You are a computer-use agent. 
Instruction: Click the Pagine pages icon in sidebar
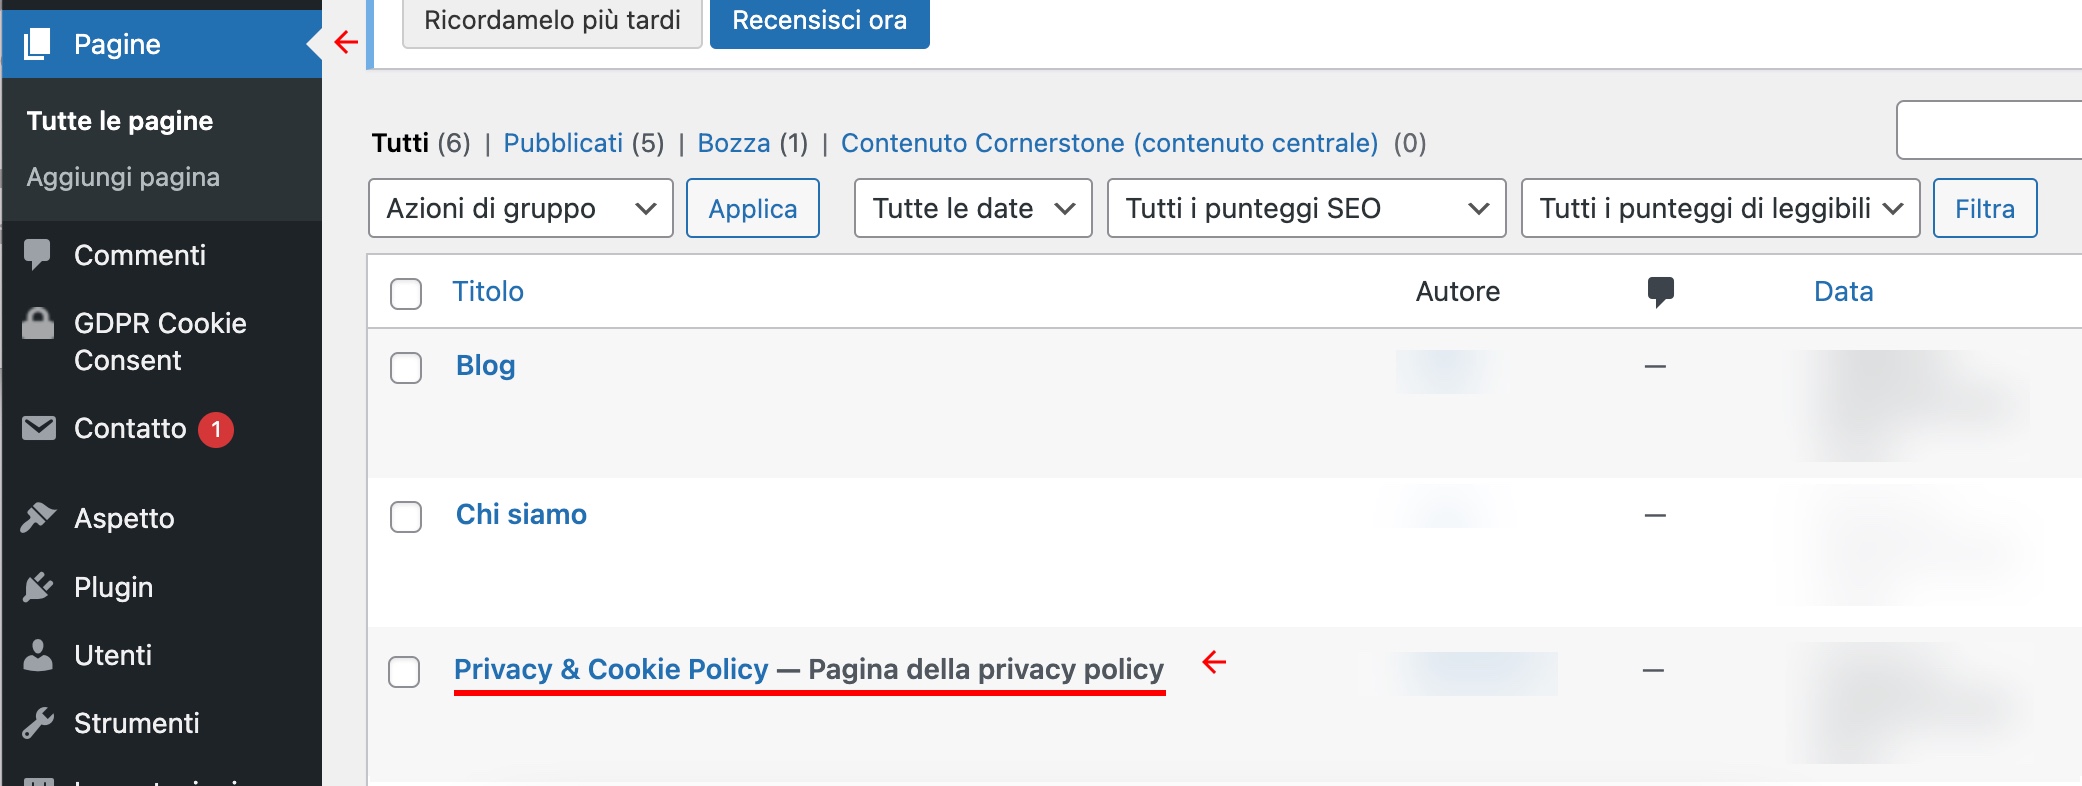38,44
